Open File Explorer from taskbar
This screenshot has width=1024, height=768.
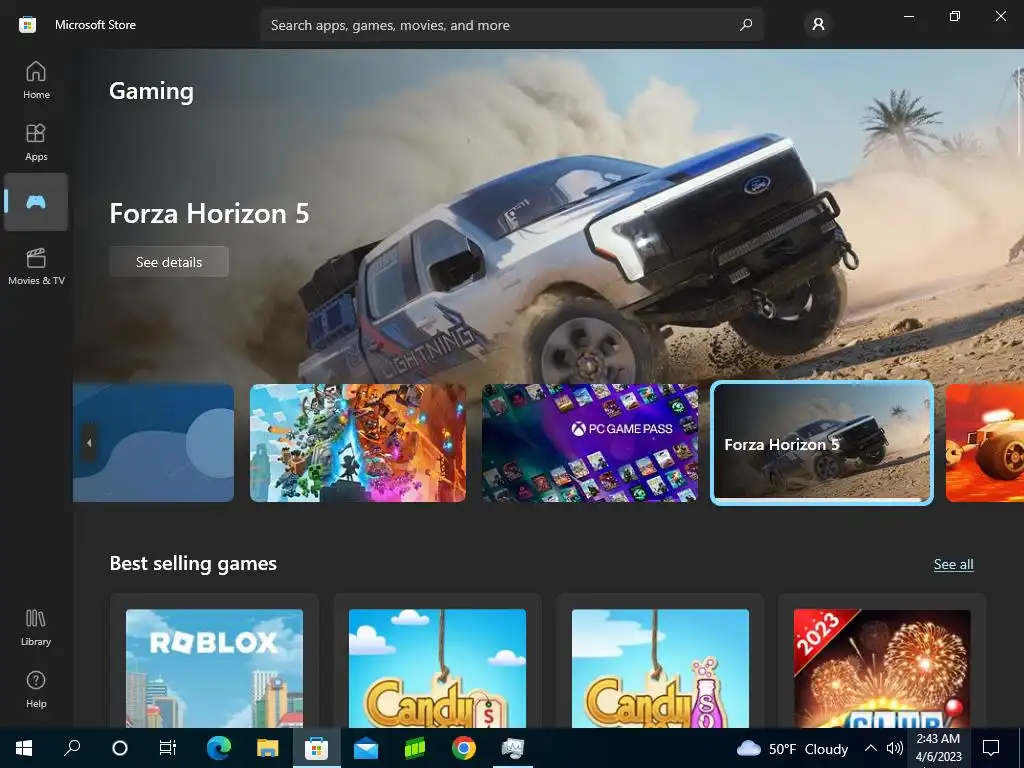coord(267,748)
